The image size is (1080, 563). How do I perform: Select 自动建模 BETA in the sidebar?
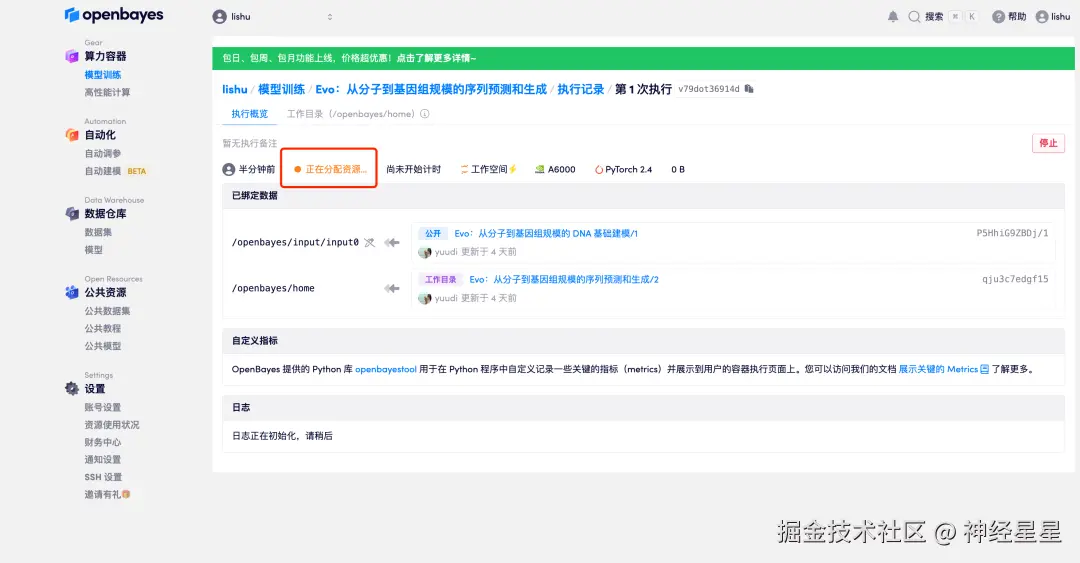tap(115, 171)
